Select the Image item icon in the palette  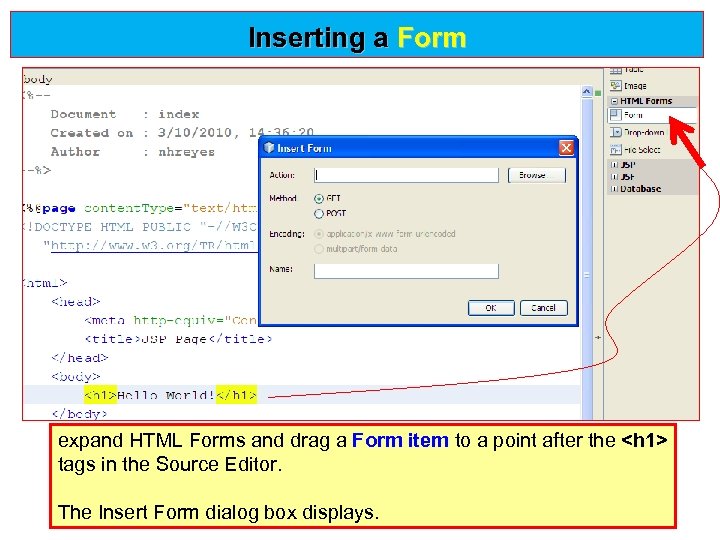[615, 85]
